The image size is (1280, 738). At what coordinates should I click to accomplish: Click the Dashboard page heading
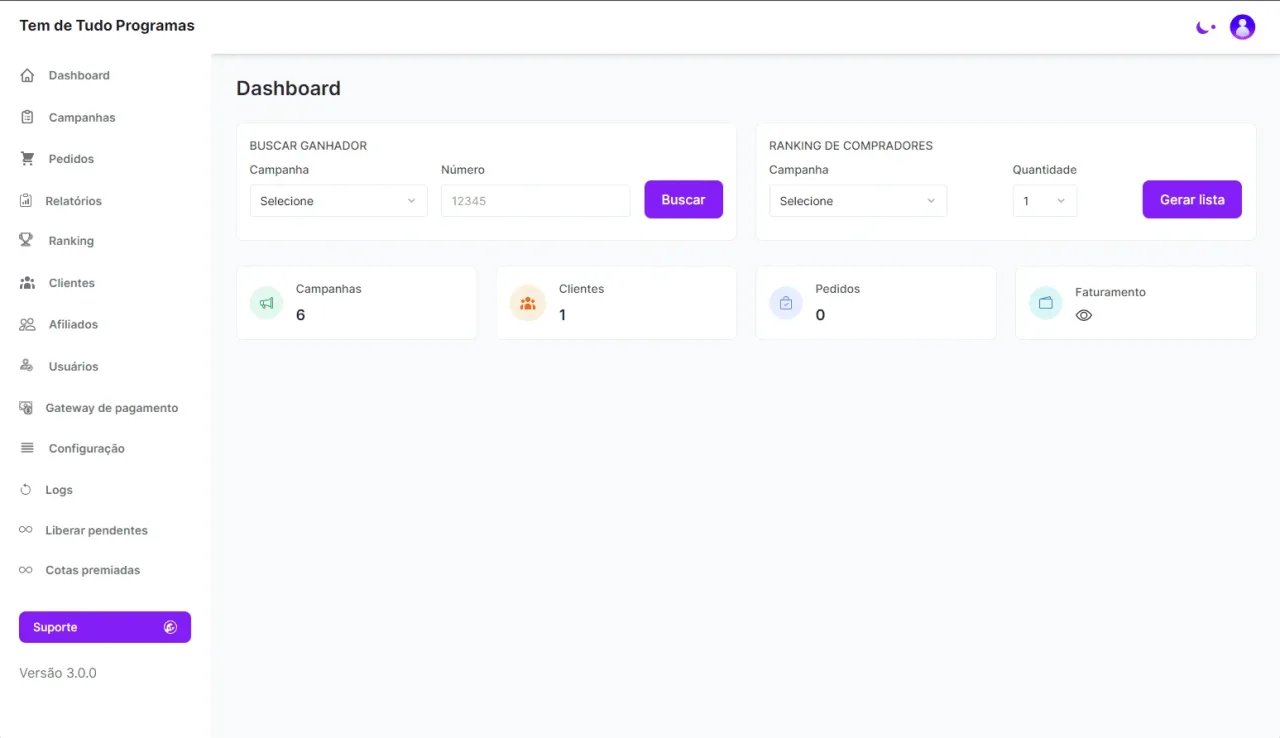click(288, 88)
